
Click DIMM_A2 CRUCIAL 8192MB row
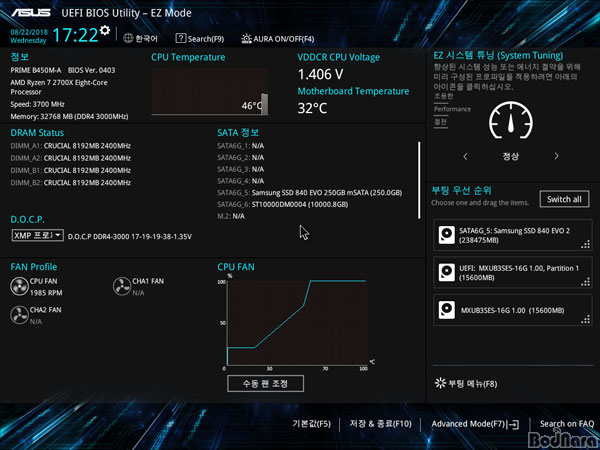coord(71,158)
